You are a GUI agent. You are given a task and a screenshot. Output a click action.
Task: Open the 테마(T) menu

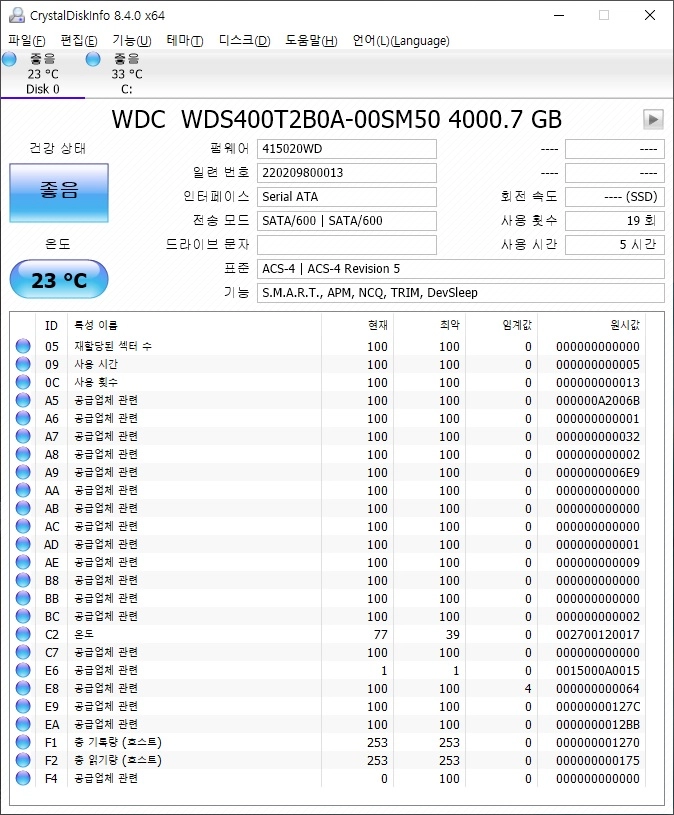(185, 41)
